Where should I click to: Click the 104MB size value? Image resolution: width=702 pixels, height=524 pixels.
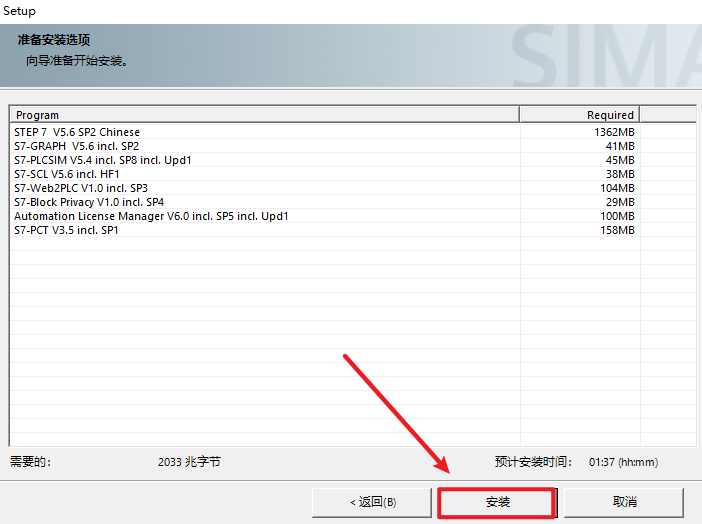point(617,188)
